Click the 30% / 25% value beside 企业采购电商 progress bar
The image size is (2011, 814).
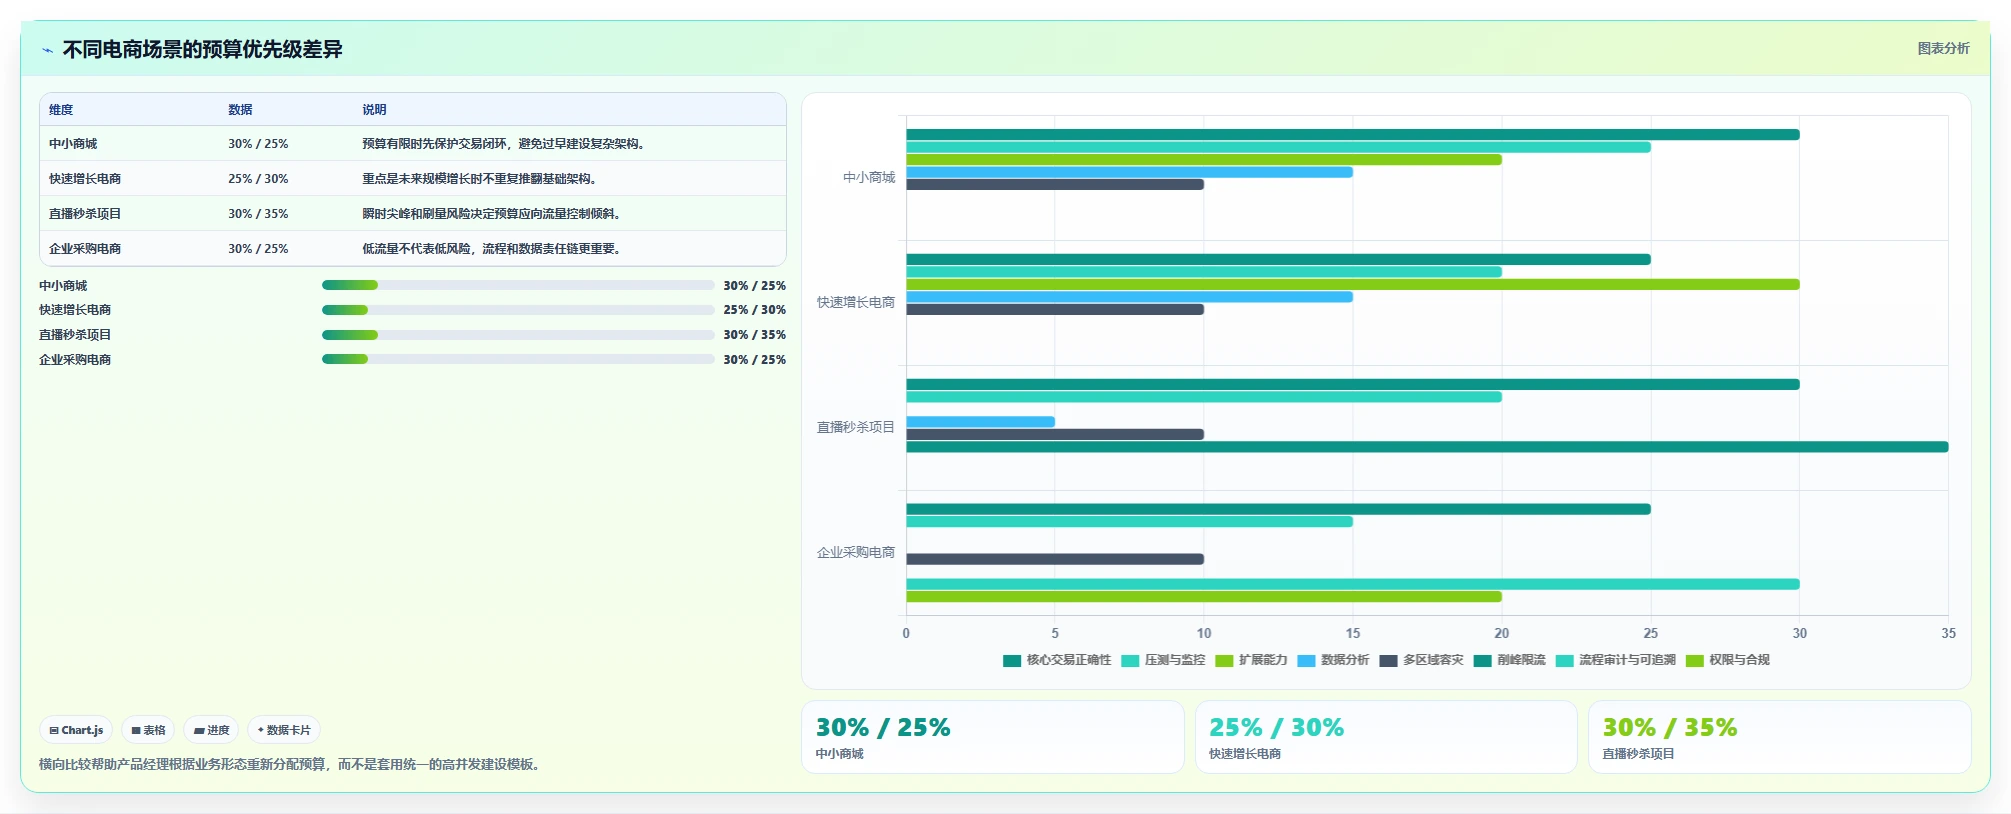click(755, 360)
